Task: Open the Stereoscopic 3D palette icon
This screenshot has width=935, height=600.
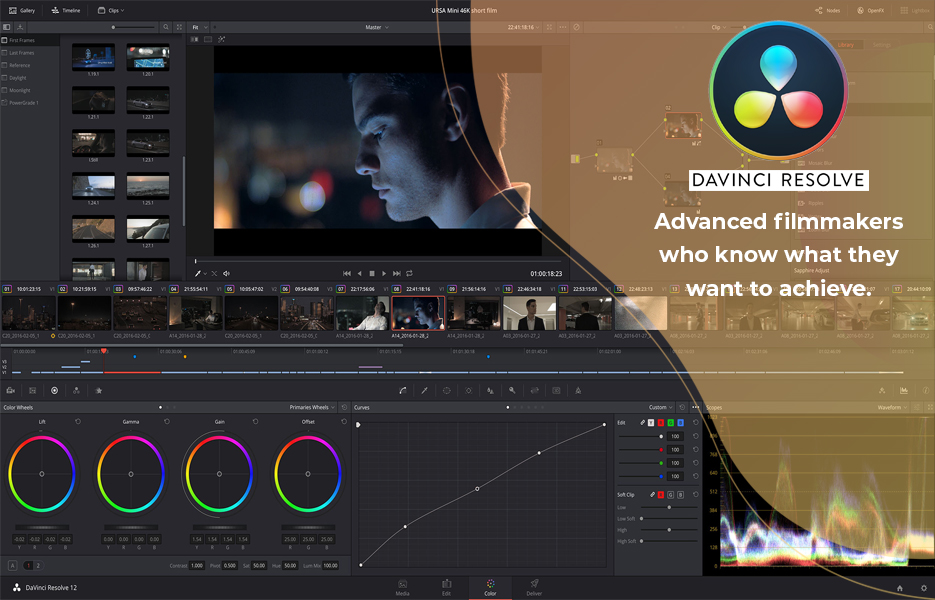Action: point(556,391)
